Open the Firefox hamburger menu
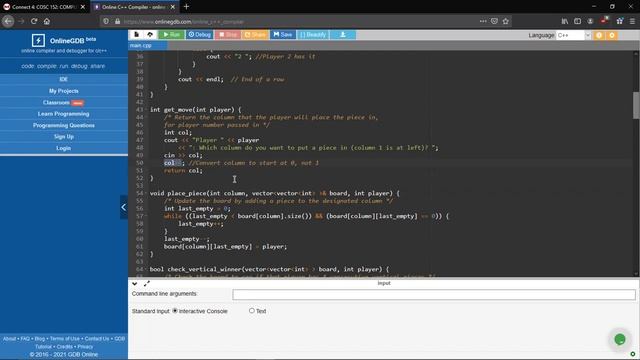 [x=632, y=21]
